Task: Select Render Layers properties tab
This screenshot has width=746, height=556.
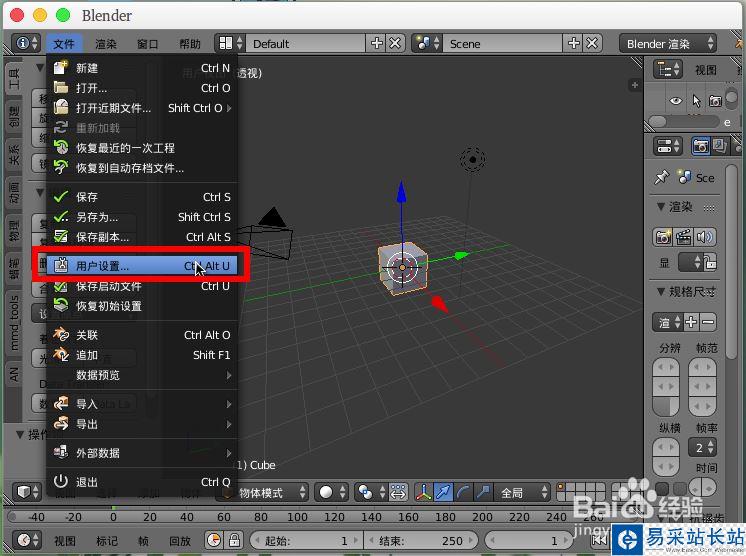Action: coord(718,146)
